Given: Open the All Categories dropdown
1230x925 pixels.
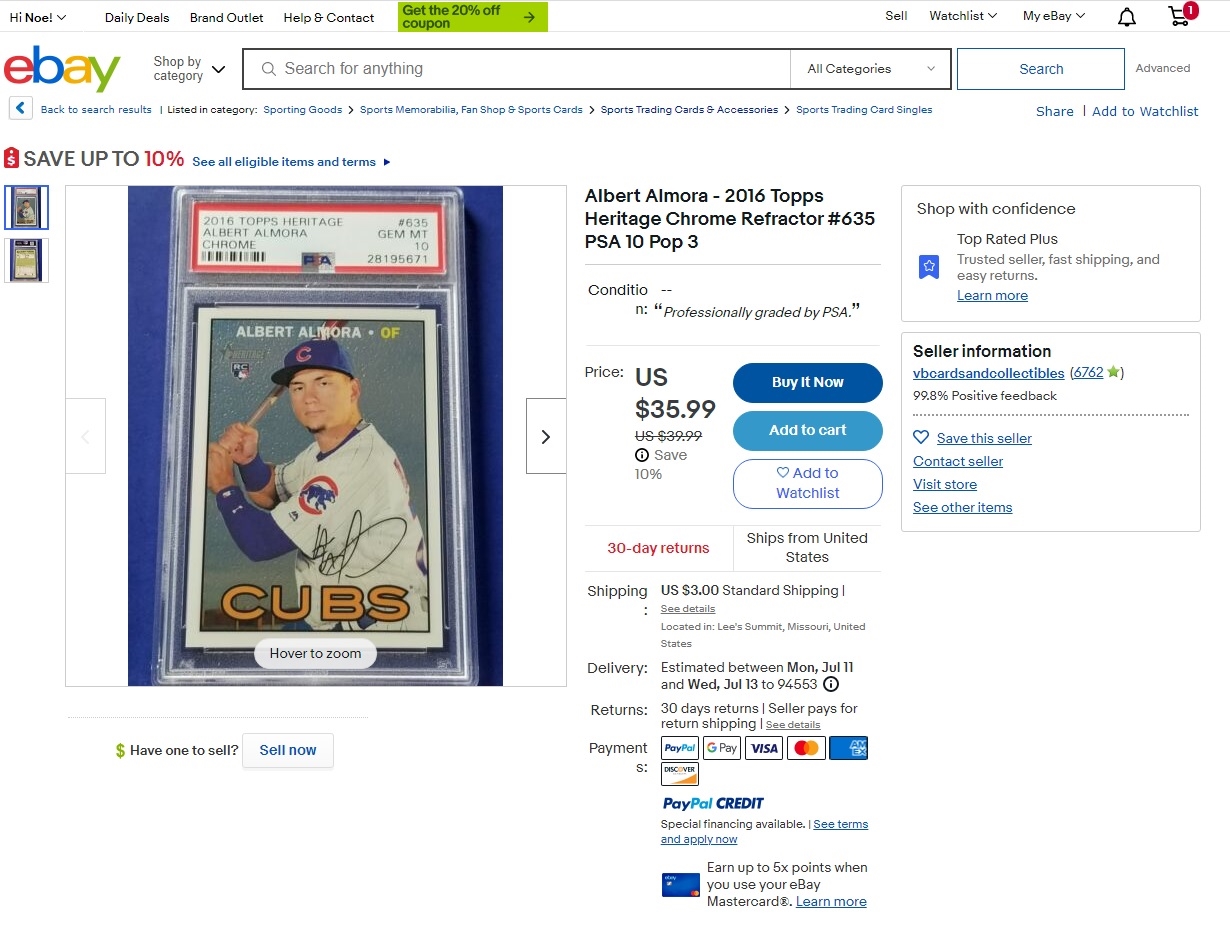Looking at the screenshot, I should pyautogui.click(x=871, y=69).
